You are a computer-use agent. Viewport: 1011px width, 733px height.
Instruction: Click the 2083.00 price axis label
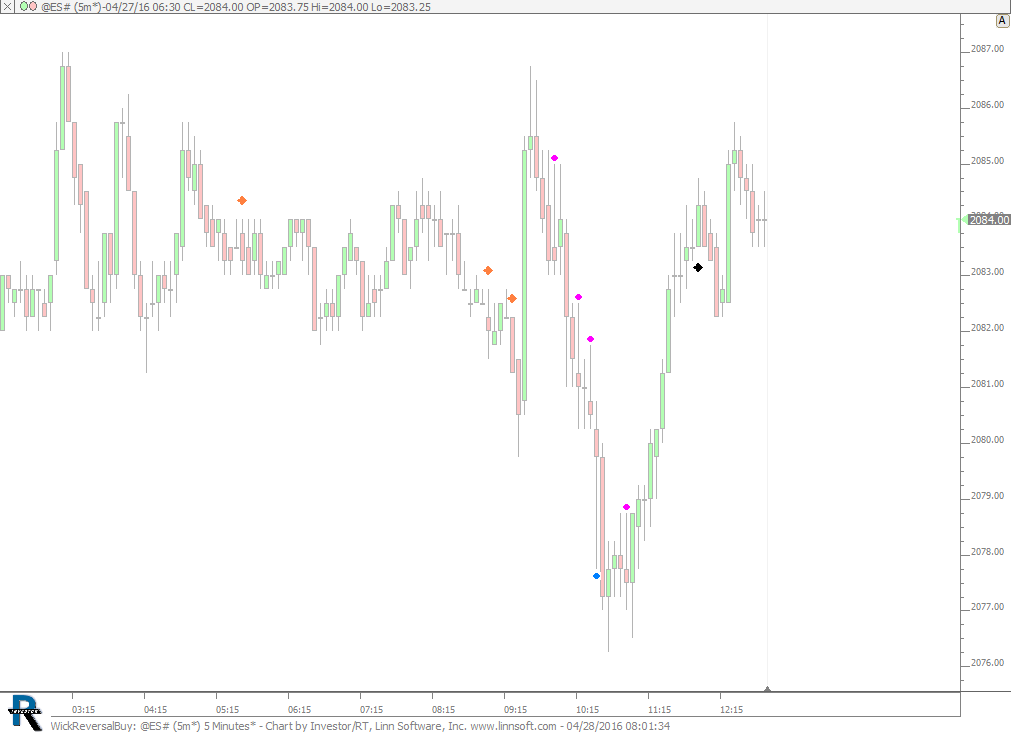click(x=987, y=272)
